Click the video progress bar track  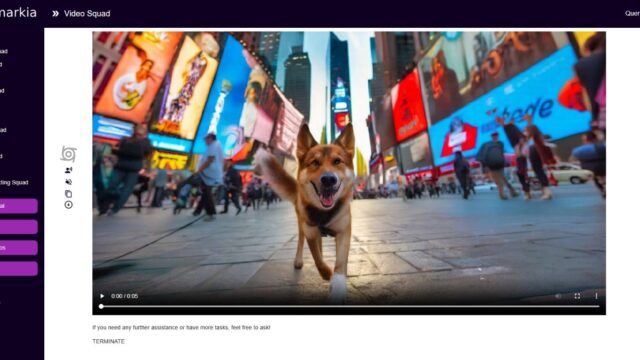click(350, 306)
